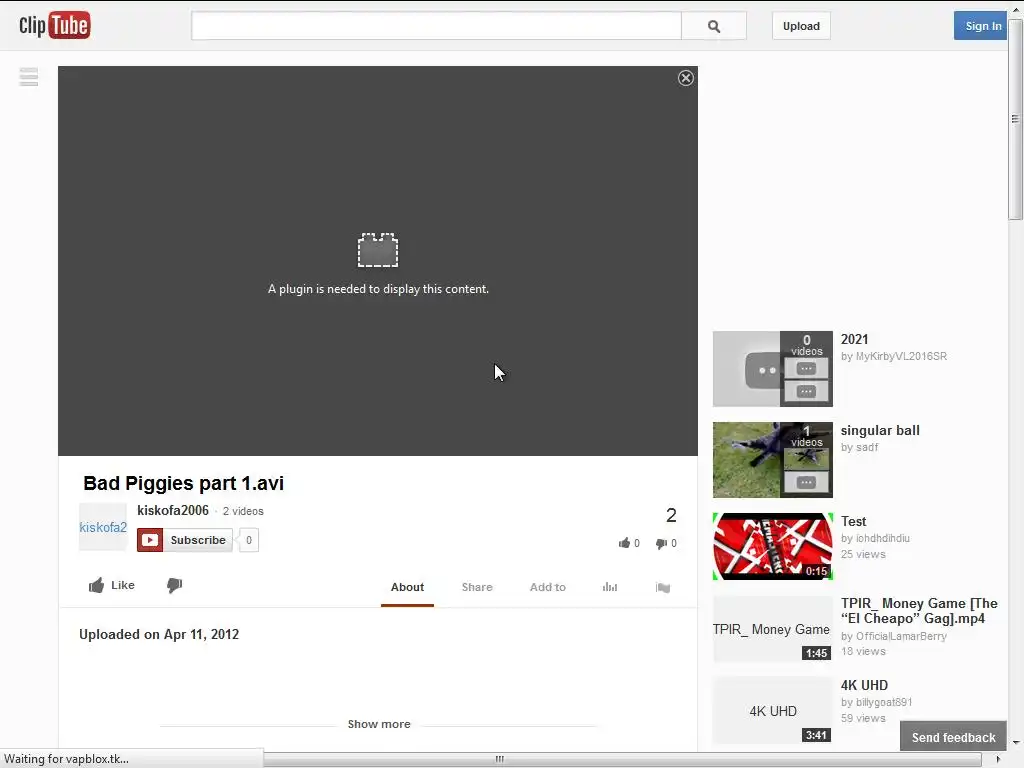Click the thumbs-up count icon near views
The height and width of the screenshot is (768, 1024).
[624, 543]
